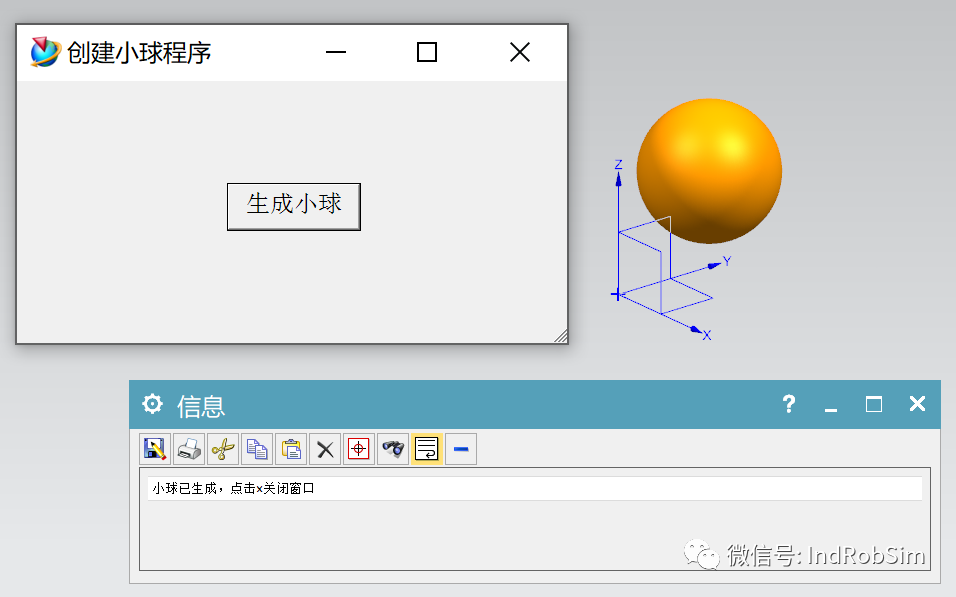Erase contents with the X toolbar icon
The image size is (956, 597).
coord(324,449)
